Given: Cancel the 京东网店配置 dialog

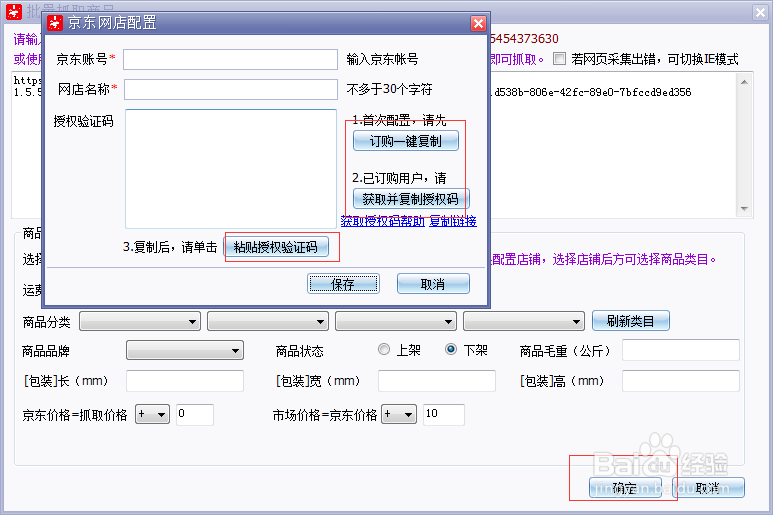Looking at the screenshot, I should tap(433, 284).
